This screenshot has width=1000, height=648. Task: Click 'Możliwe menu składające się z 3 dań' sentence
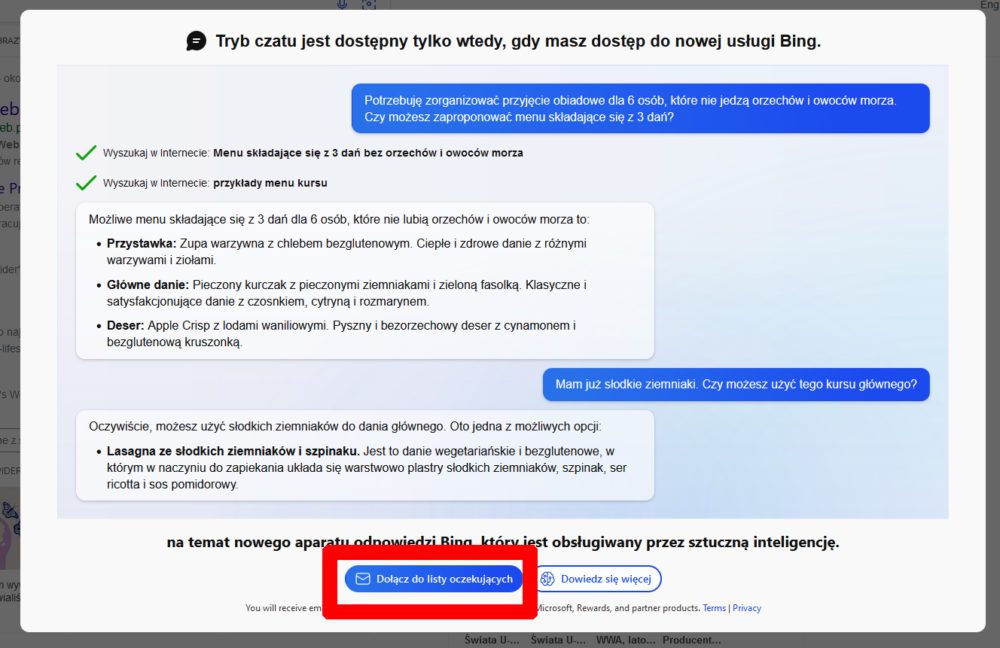pyautogui.click(x=339, y=219)
